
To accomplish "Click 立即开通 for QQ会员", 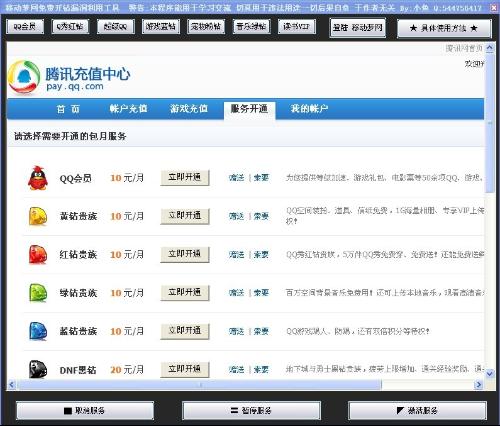I will (185, 178).
